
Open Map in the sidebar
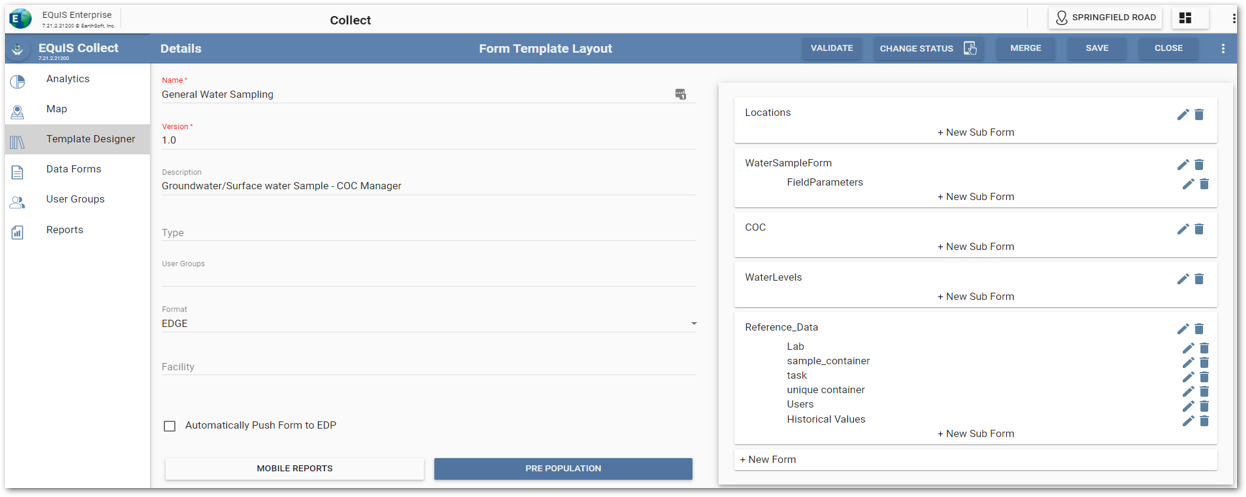[77, 109]
